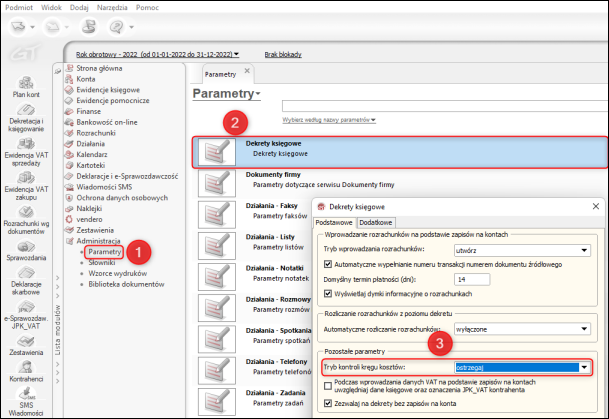Screen dimensions: 609x419
Task: Toggle automatic transaction number filling checkbox
Action: 328,264
